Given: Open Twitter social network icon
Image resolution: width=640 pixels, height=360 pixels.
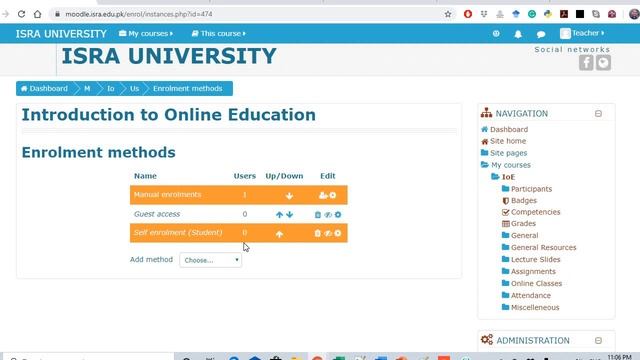Looking at the screenshot, I should [x=603, y=63].
